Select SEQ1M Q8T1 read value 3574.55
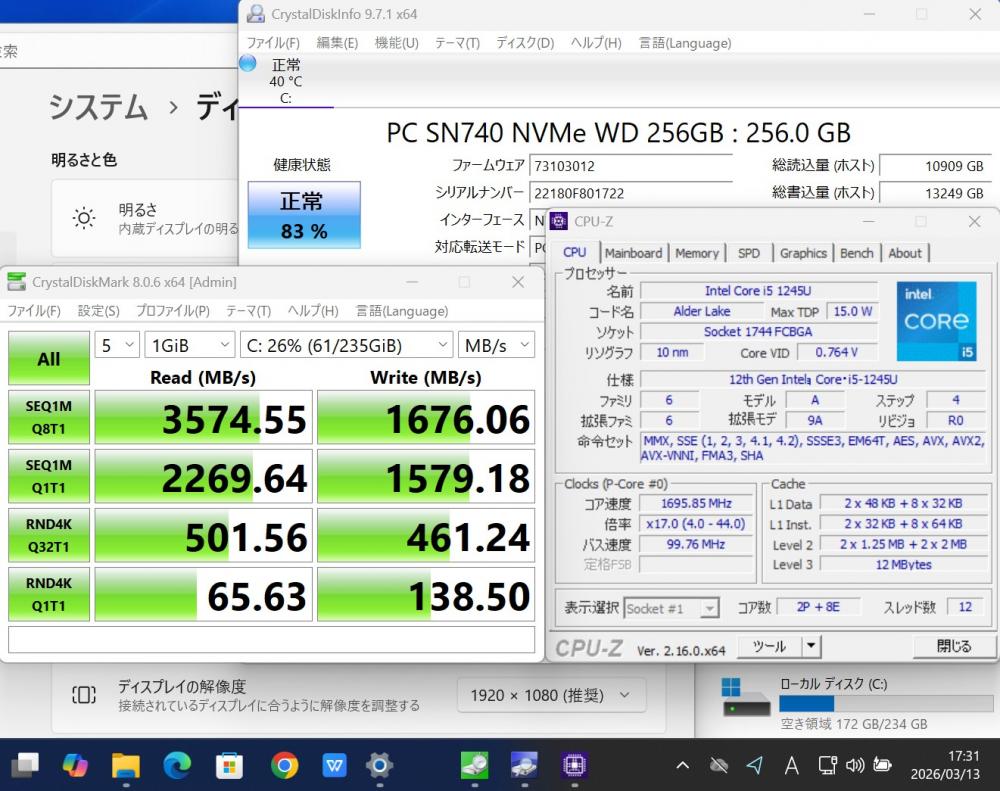 [204, 418]
